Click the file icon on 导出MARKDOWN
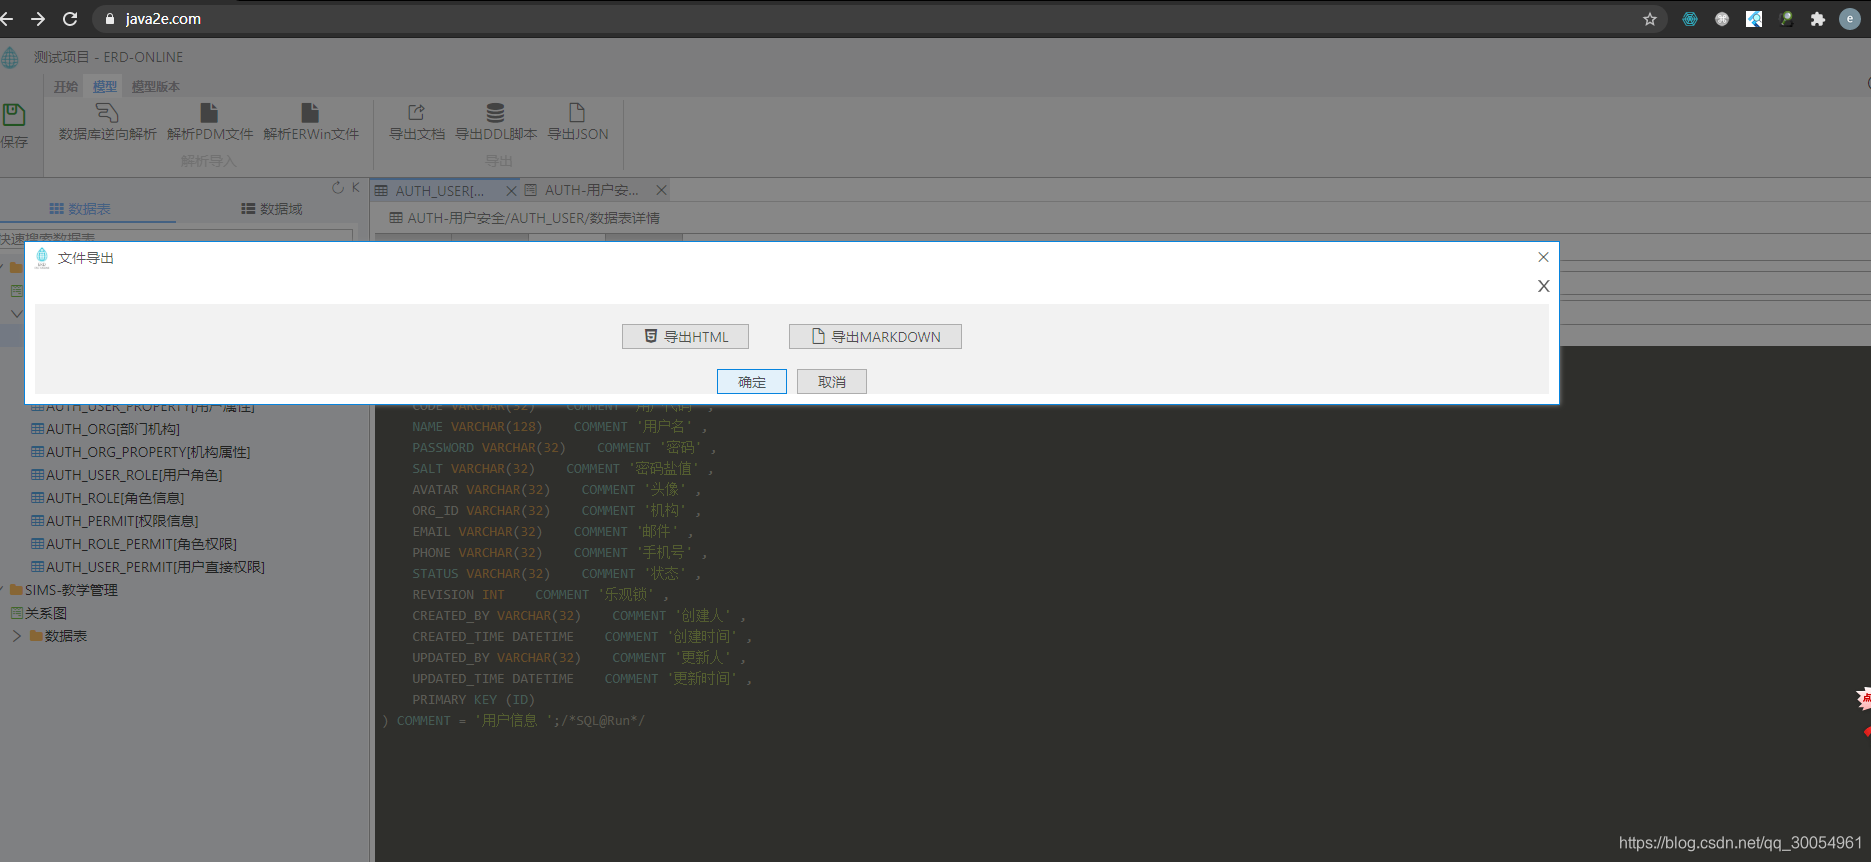The height and width of the screenshot is (862, 1871). coord(818,336)
